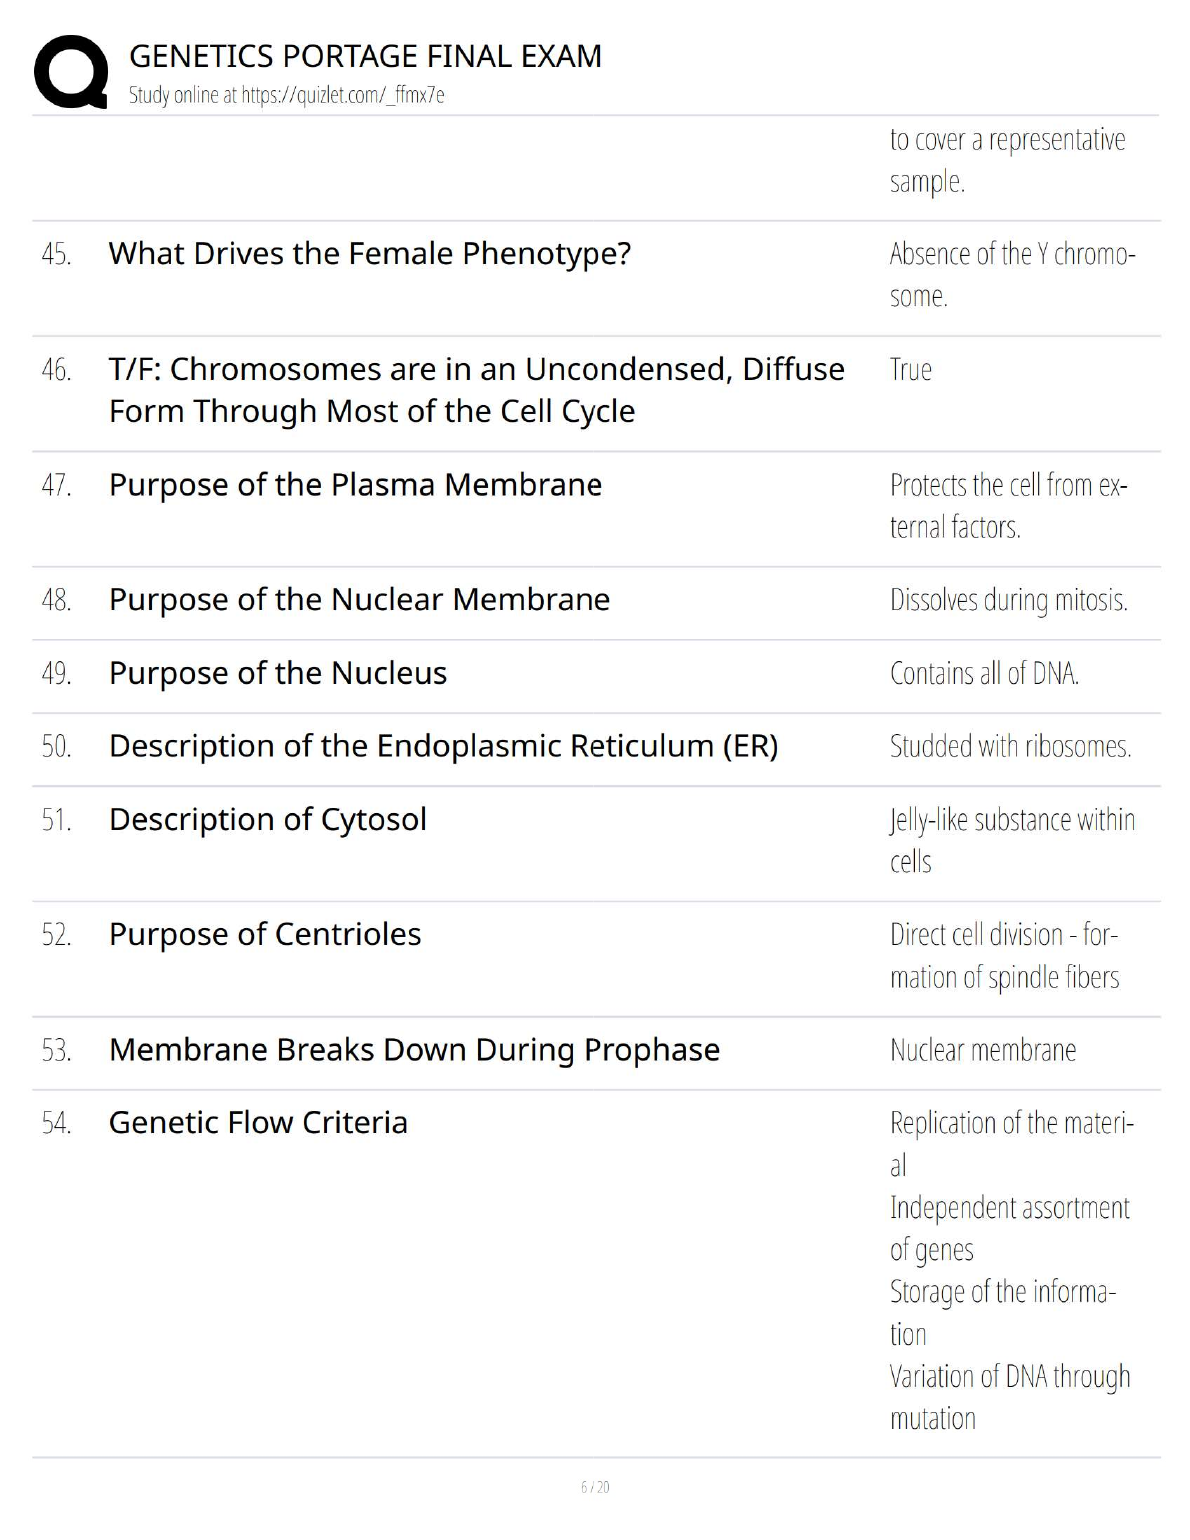The width and height of the screenshot is (1190, 1540).
Task: Select 'Purpose of the Nucleus' term
Action: [277, 674]
